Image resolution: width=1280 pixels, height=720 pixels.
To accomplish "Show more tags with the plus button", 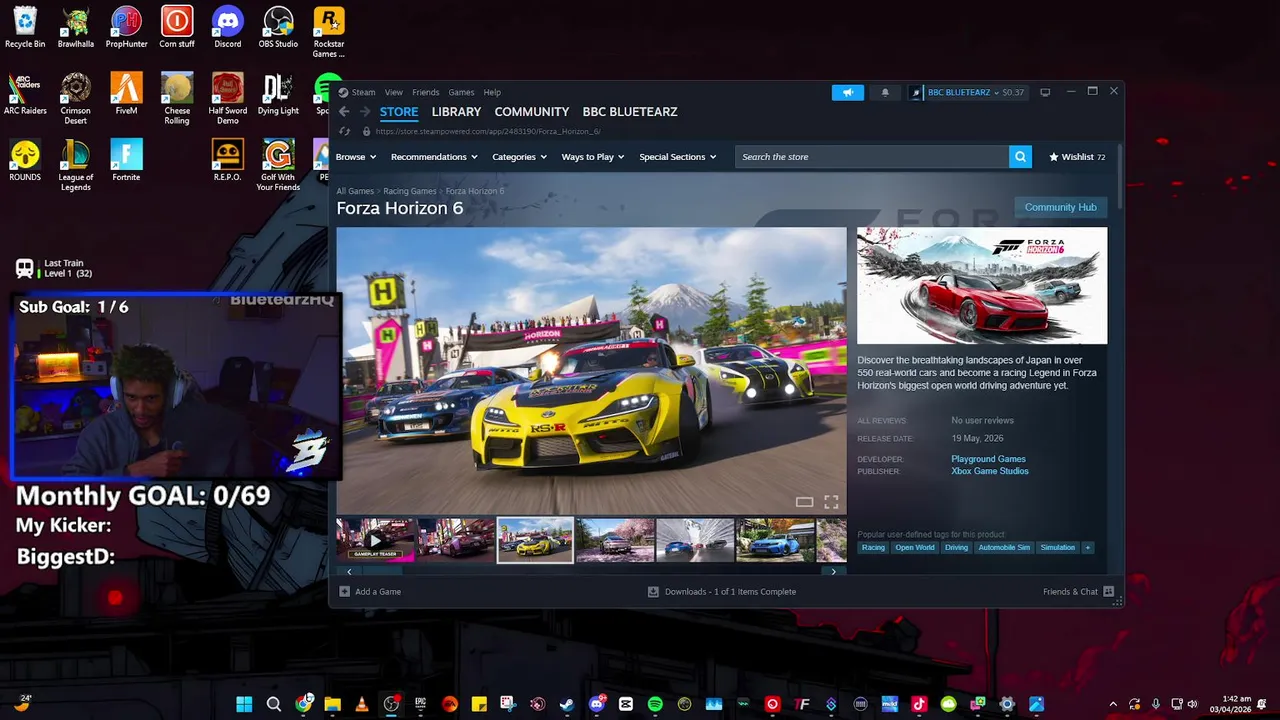I will [x=1087, y=548].
